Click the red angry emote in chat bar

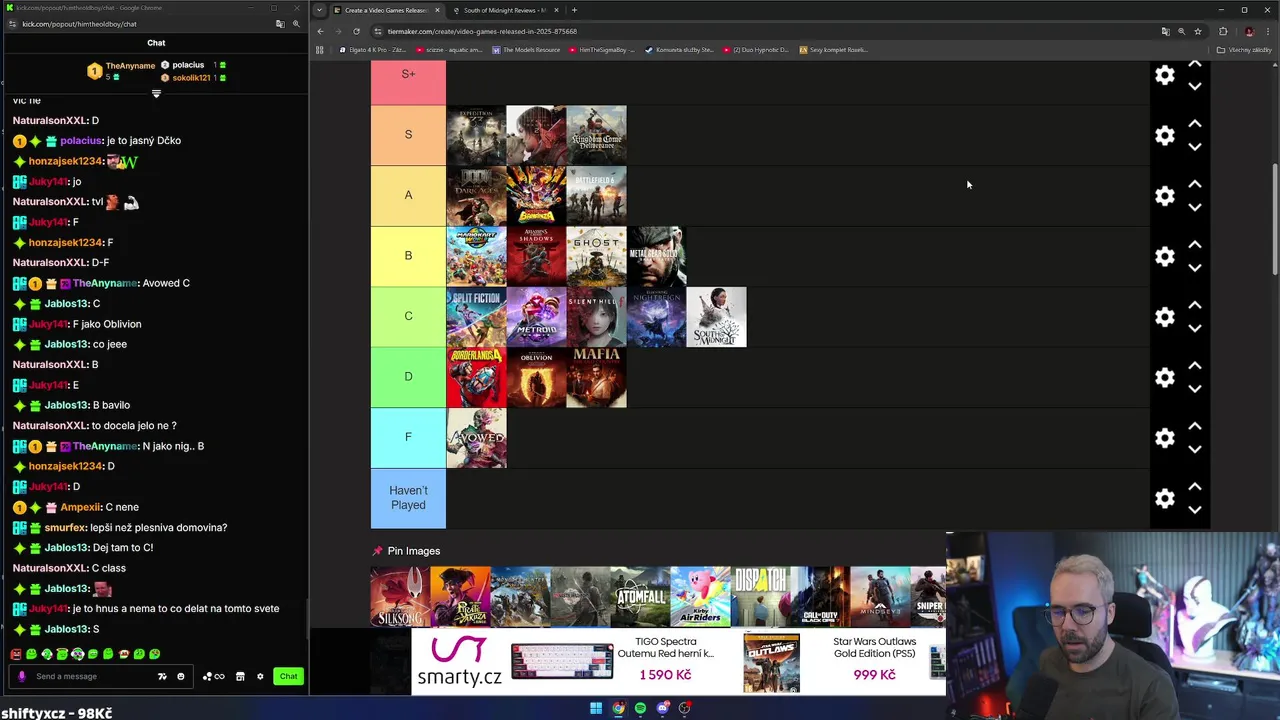(16, 654)
